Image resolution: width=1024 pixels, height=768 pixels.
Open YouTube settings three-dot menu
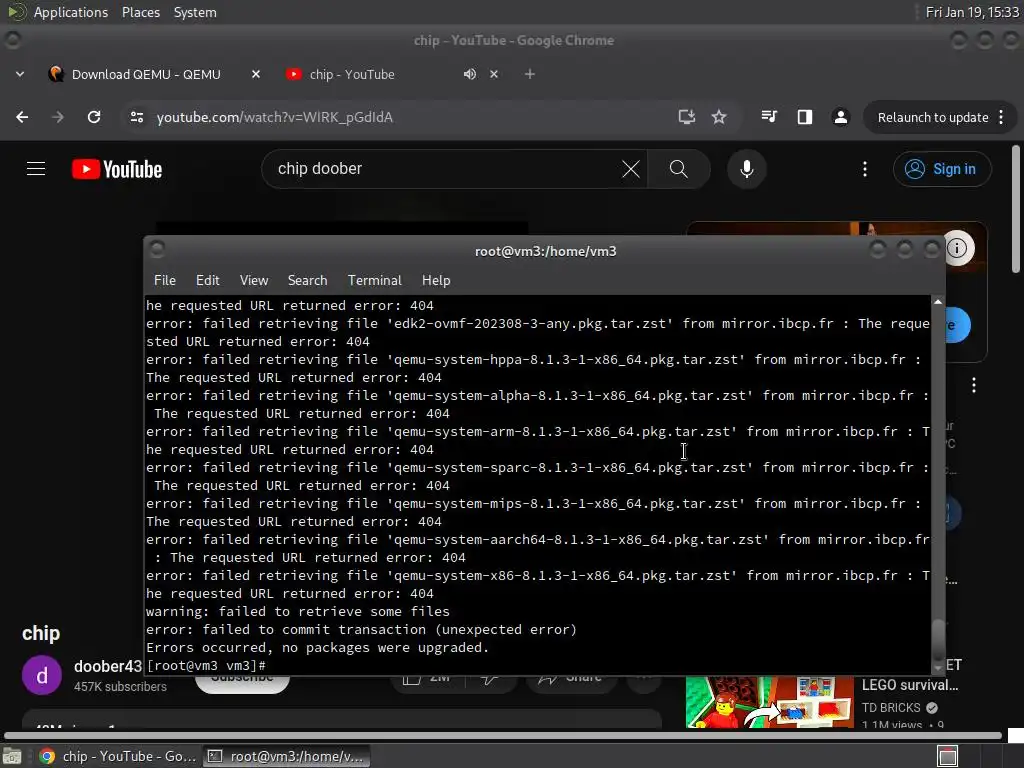pos(865,169)
